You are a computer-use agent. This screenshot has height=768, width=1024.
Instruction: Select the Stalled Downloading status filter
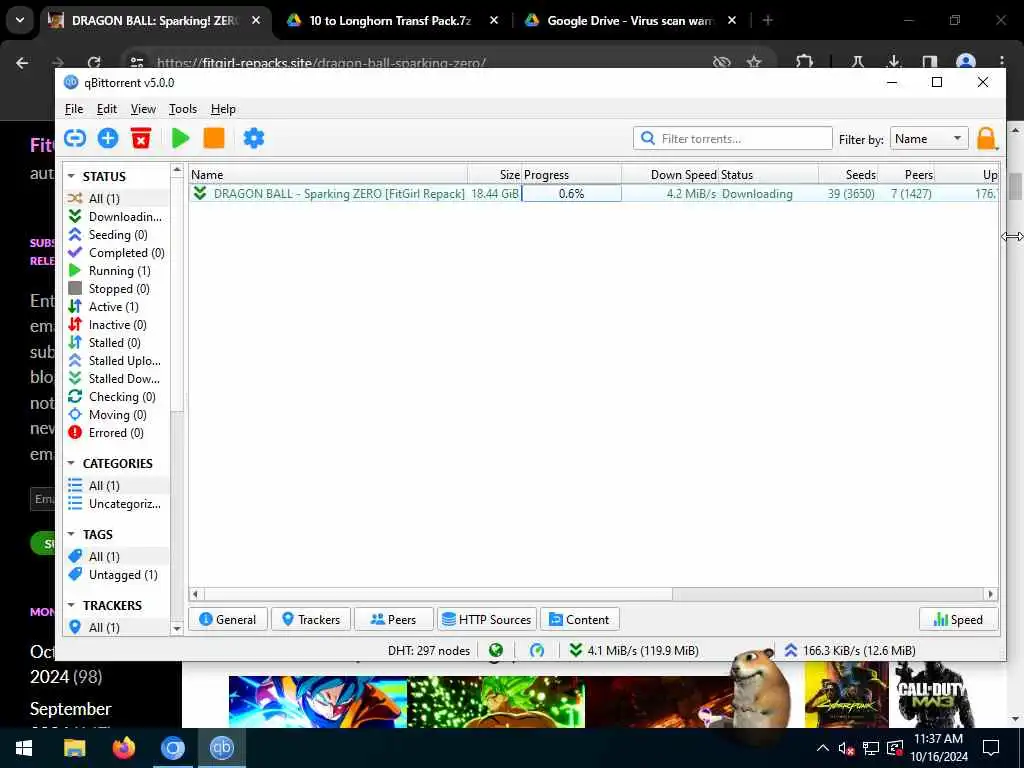point(116,378)
